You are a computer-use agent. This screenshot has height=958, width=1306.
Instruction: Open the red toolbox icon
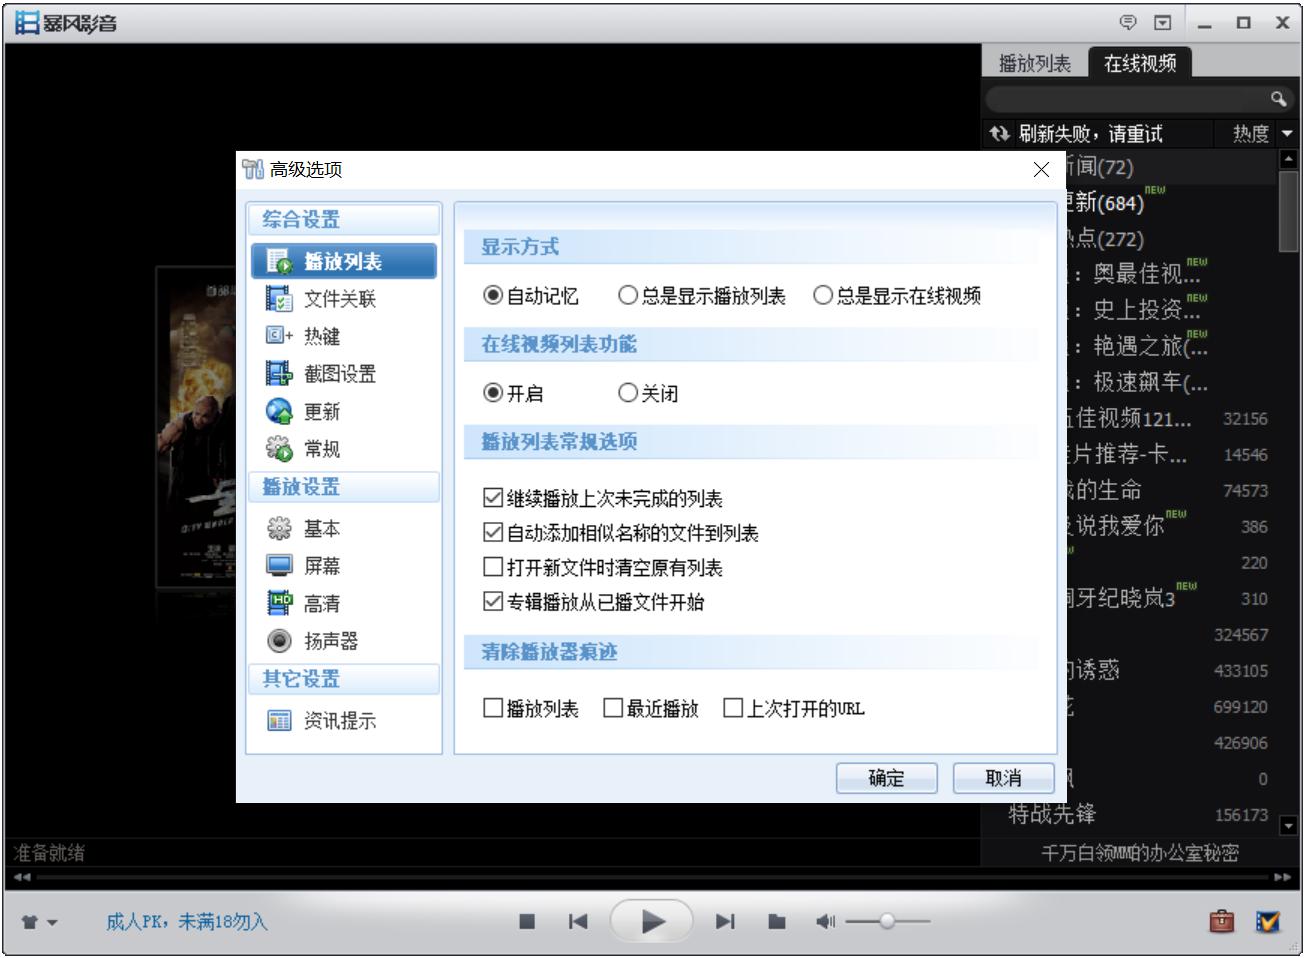(x=1221, y=921)
